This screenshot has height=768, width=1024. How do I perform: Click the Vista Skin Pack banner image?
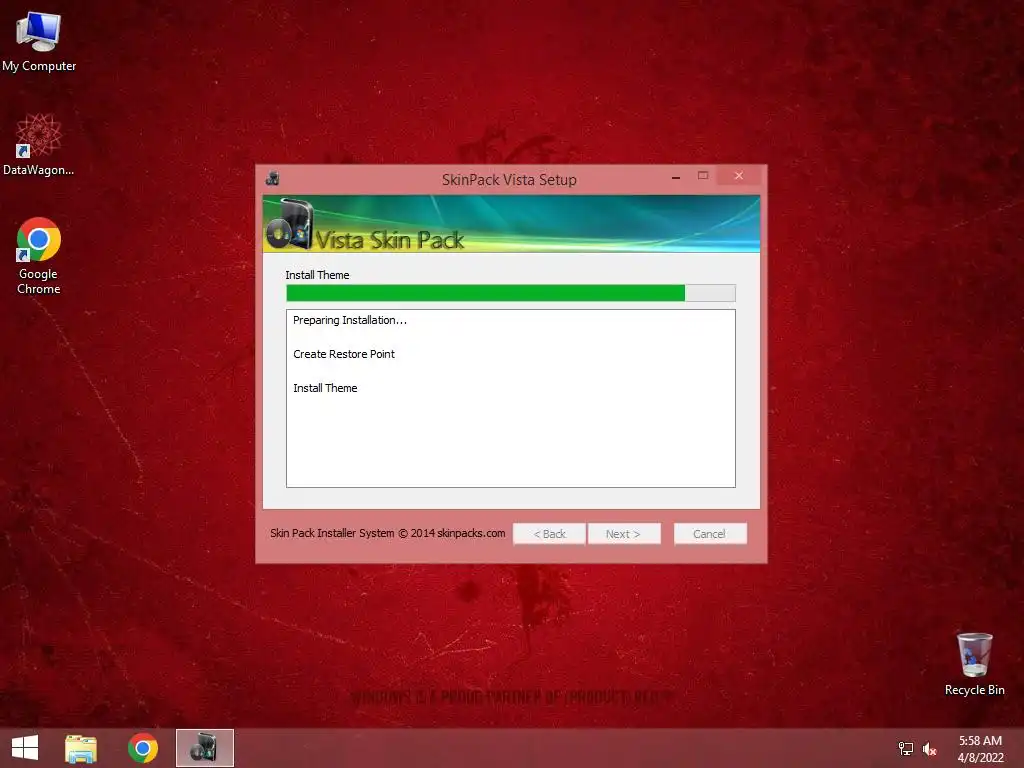coord(511,223)
